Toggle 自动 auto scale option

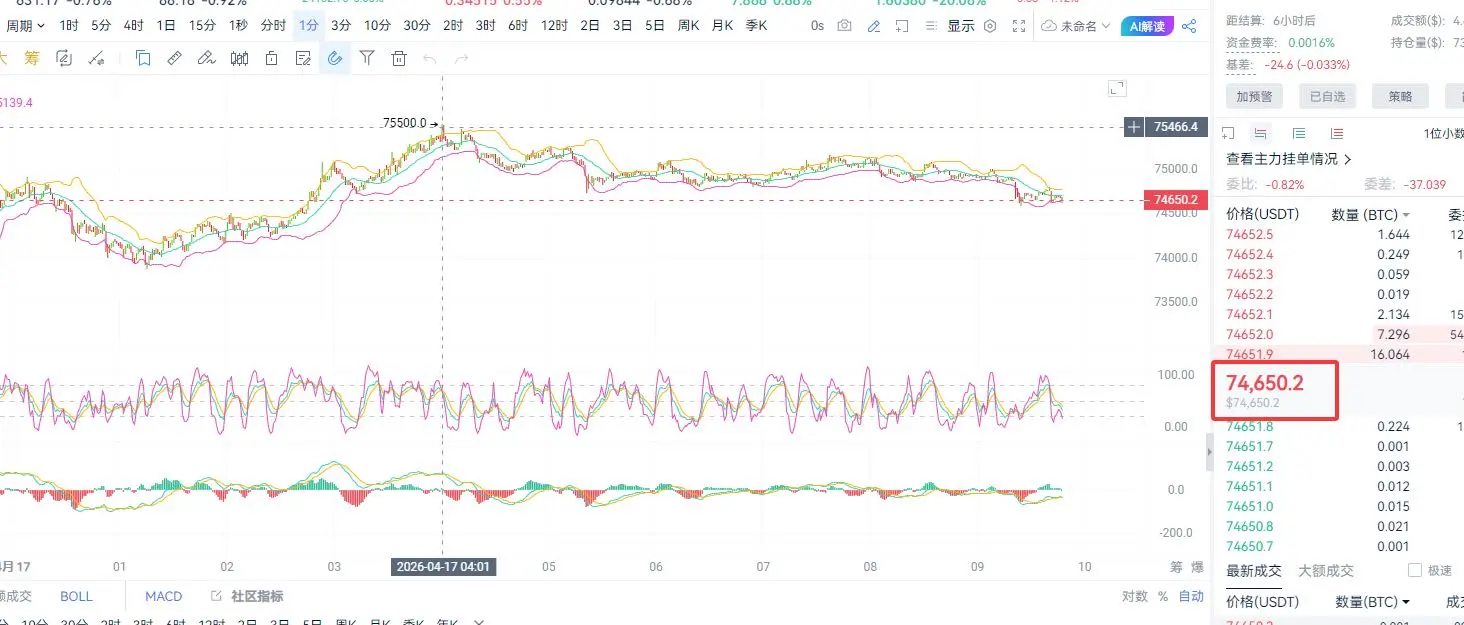[1191, 596]
